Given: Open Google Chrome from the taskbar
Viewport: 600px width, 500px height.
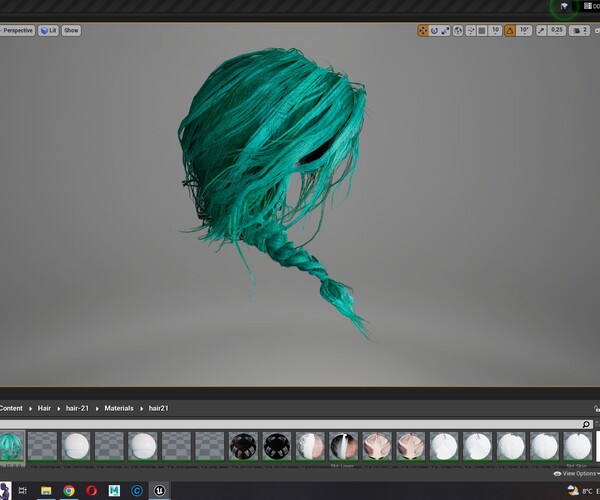Looking at the screenshot, I should 69,490.
